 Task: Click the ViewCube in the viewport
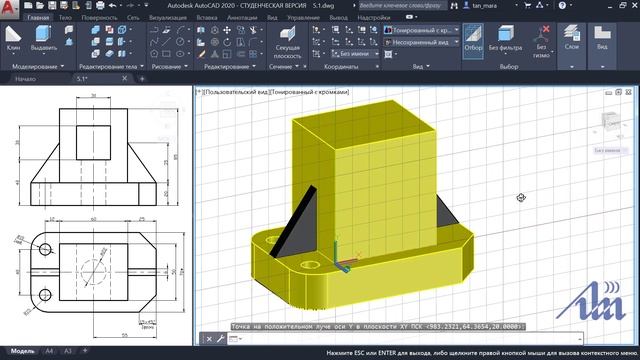(x=611, y=121)
